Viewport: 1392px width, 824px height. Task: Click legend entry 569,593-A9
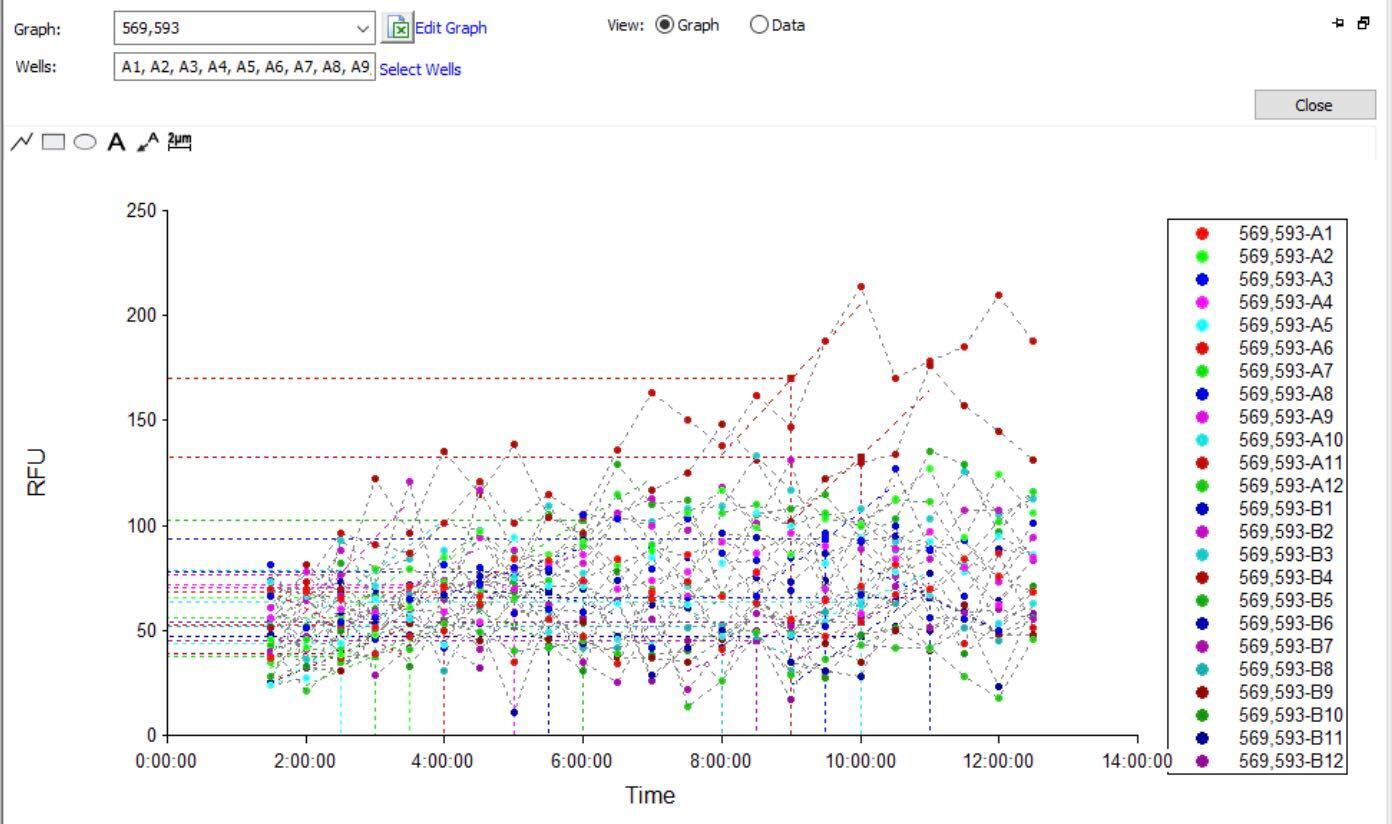[x=1286, y=417]
